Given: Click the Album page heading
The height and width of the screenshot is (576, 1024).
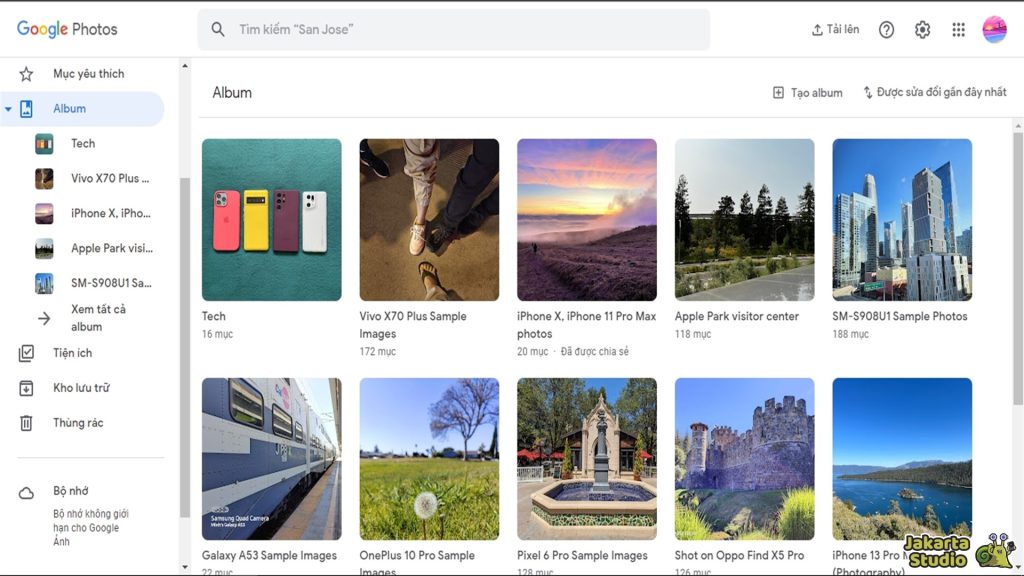Looking at the screenshot, I should pos(232,93).
